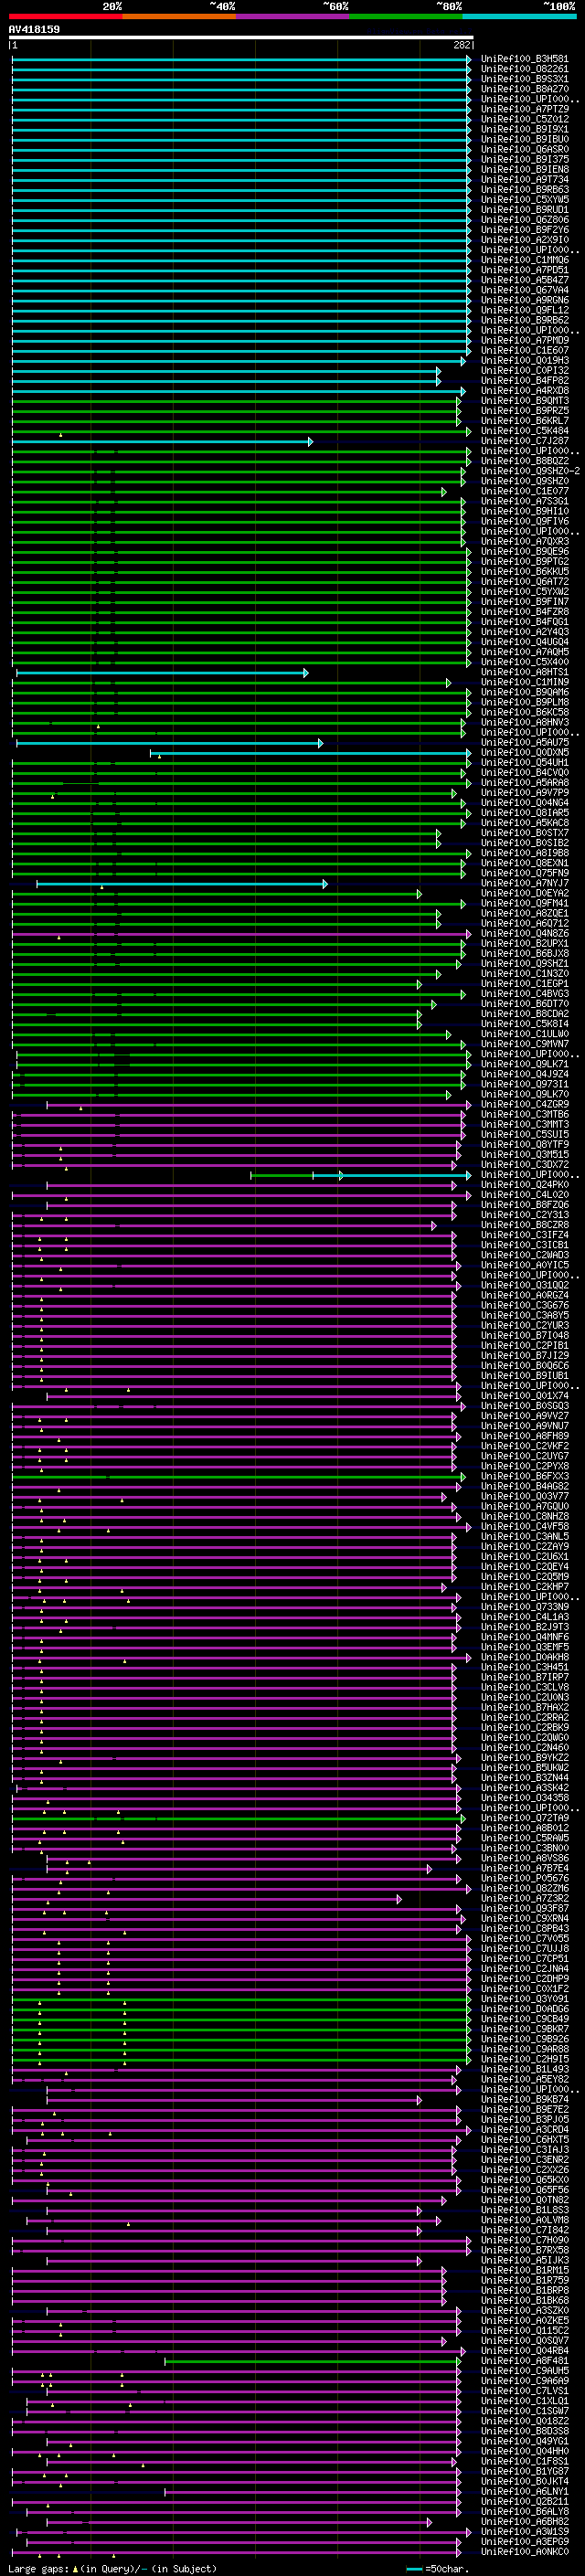Select the query name AV418159

coord(34,29)
